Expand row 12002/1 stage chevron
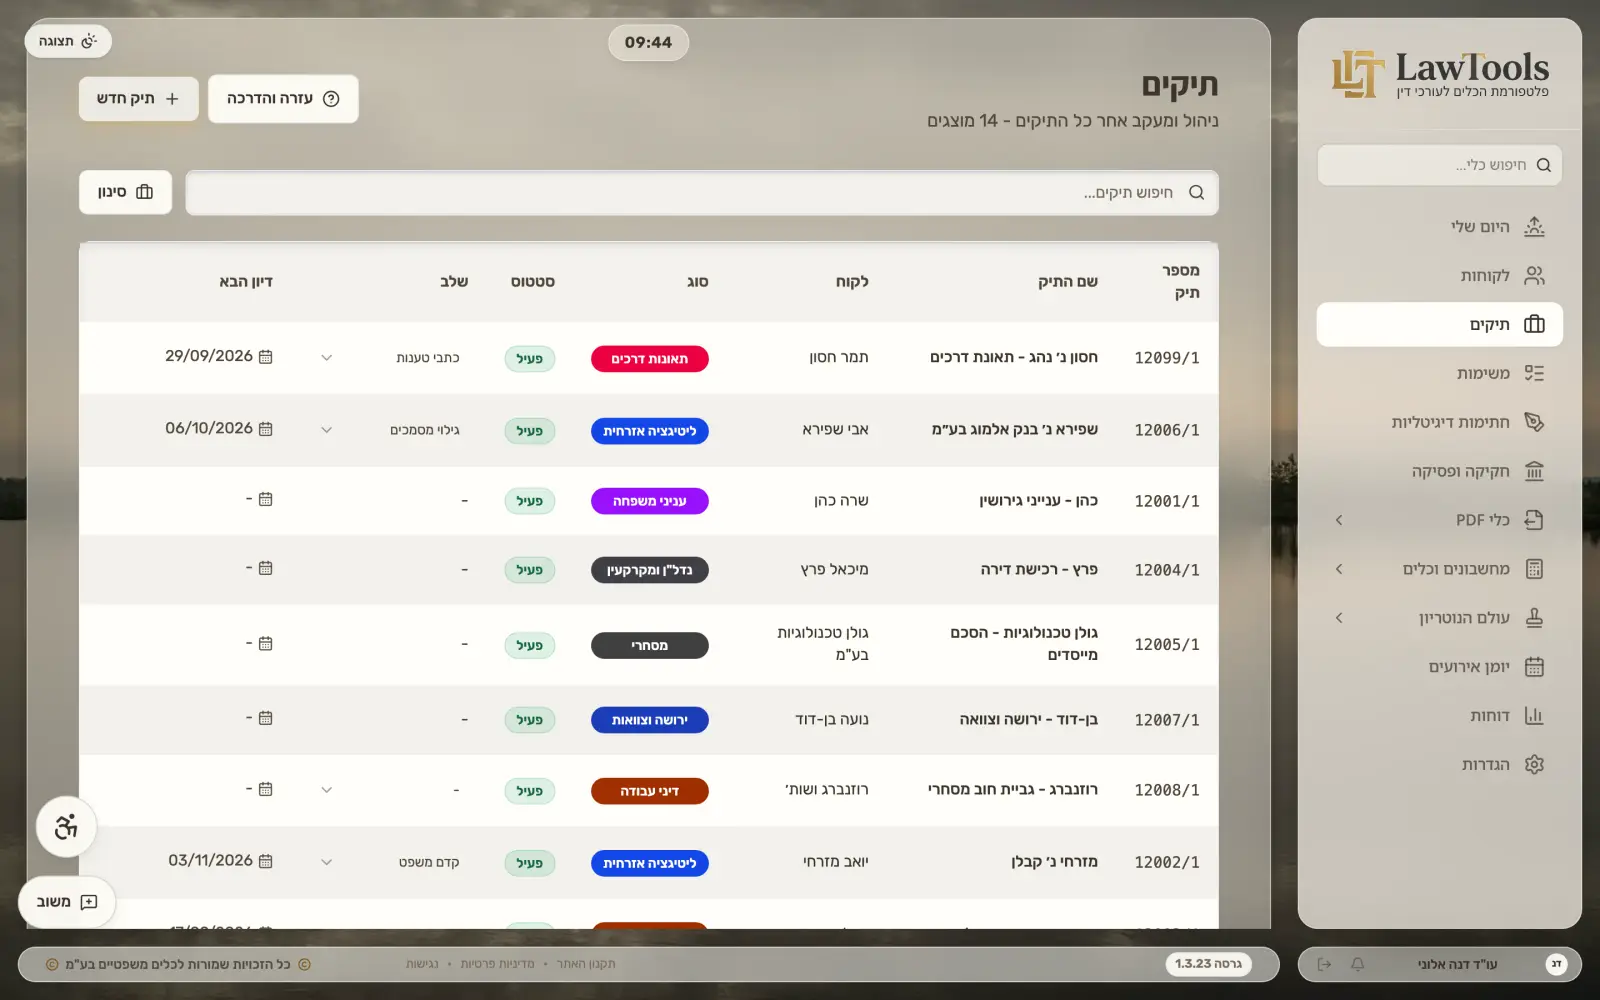1600x1000 pixels. (x=326, y=862)
